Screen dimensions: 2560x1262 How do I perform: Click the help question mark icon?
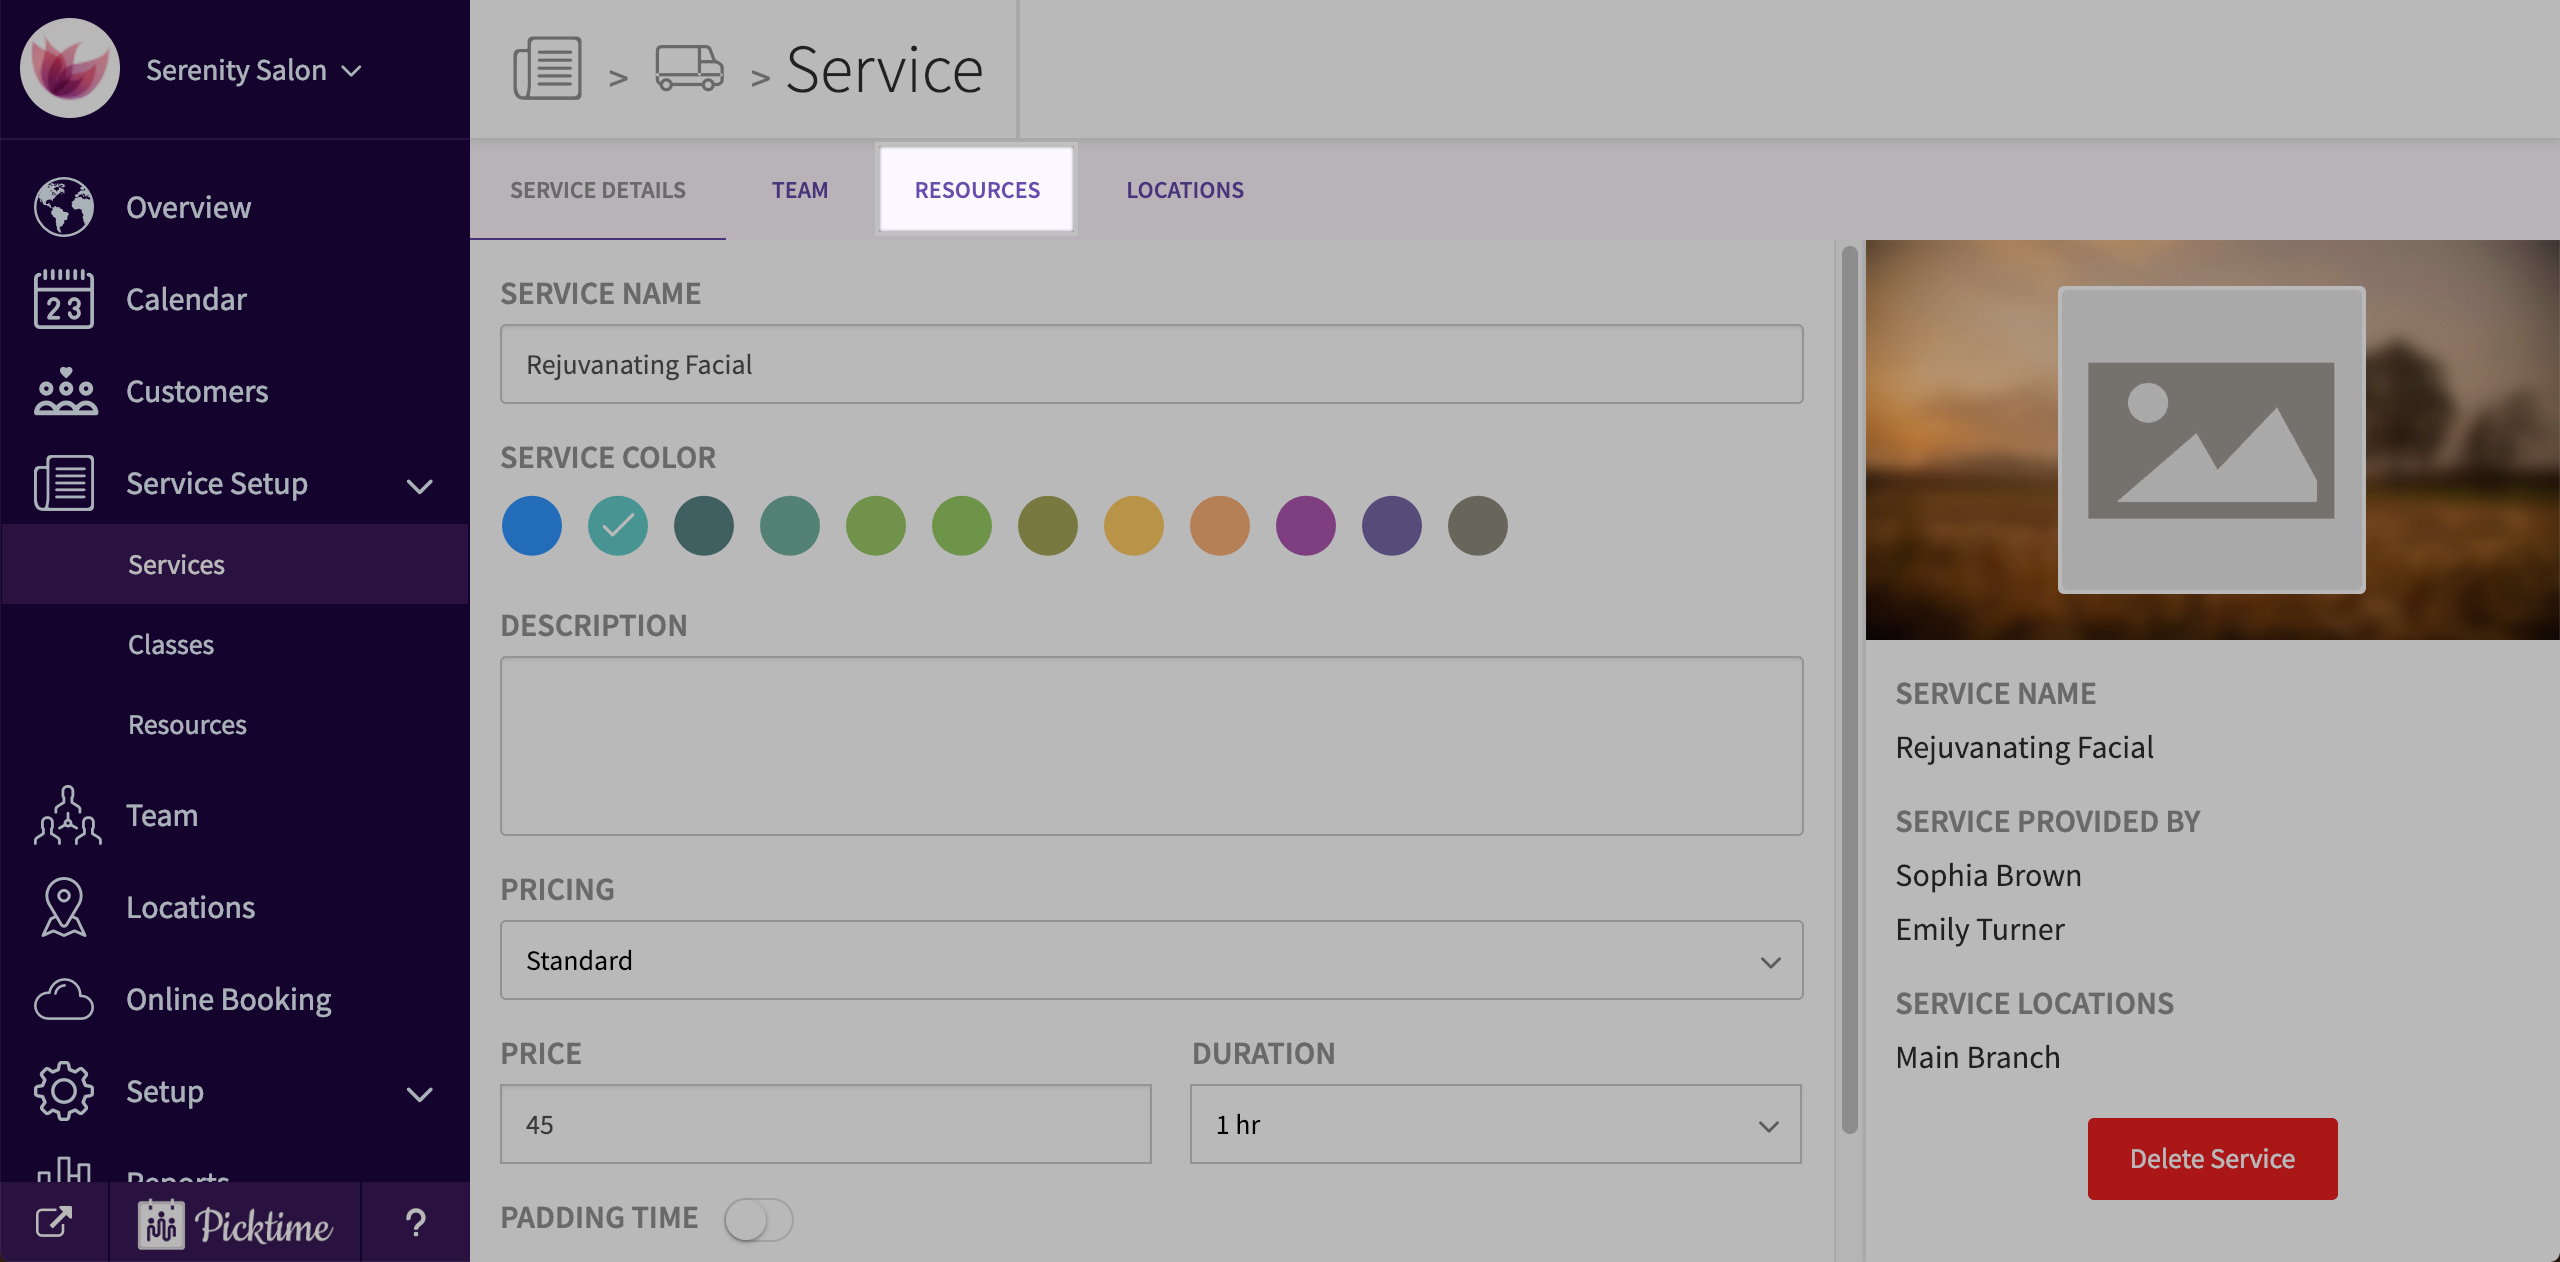415,1222
